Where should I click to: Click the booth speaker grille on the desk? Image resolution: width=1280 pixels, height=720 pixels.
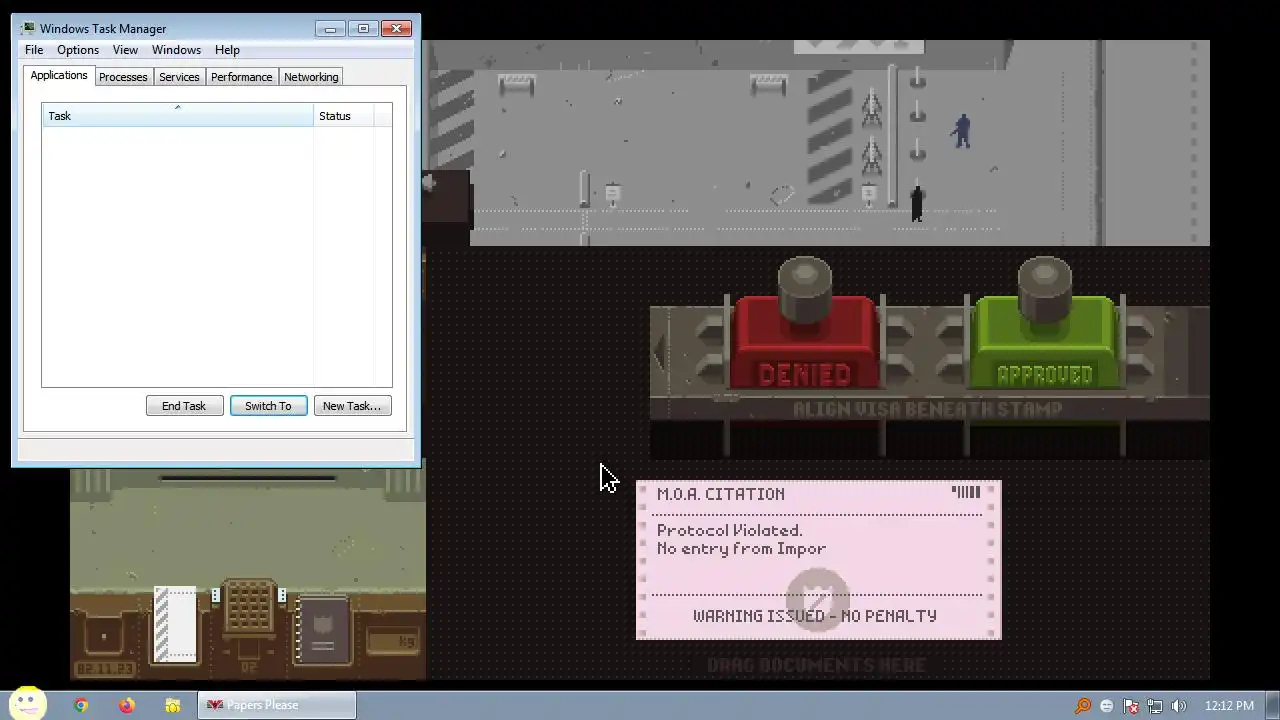point(249,608)
